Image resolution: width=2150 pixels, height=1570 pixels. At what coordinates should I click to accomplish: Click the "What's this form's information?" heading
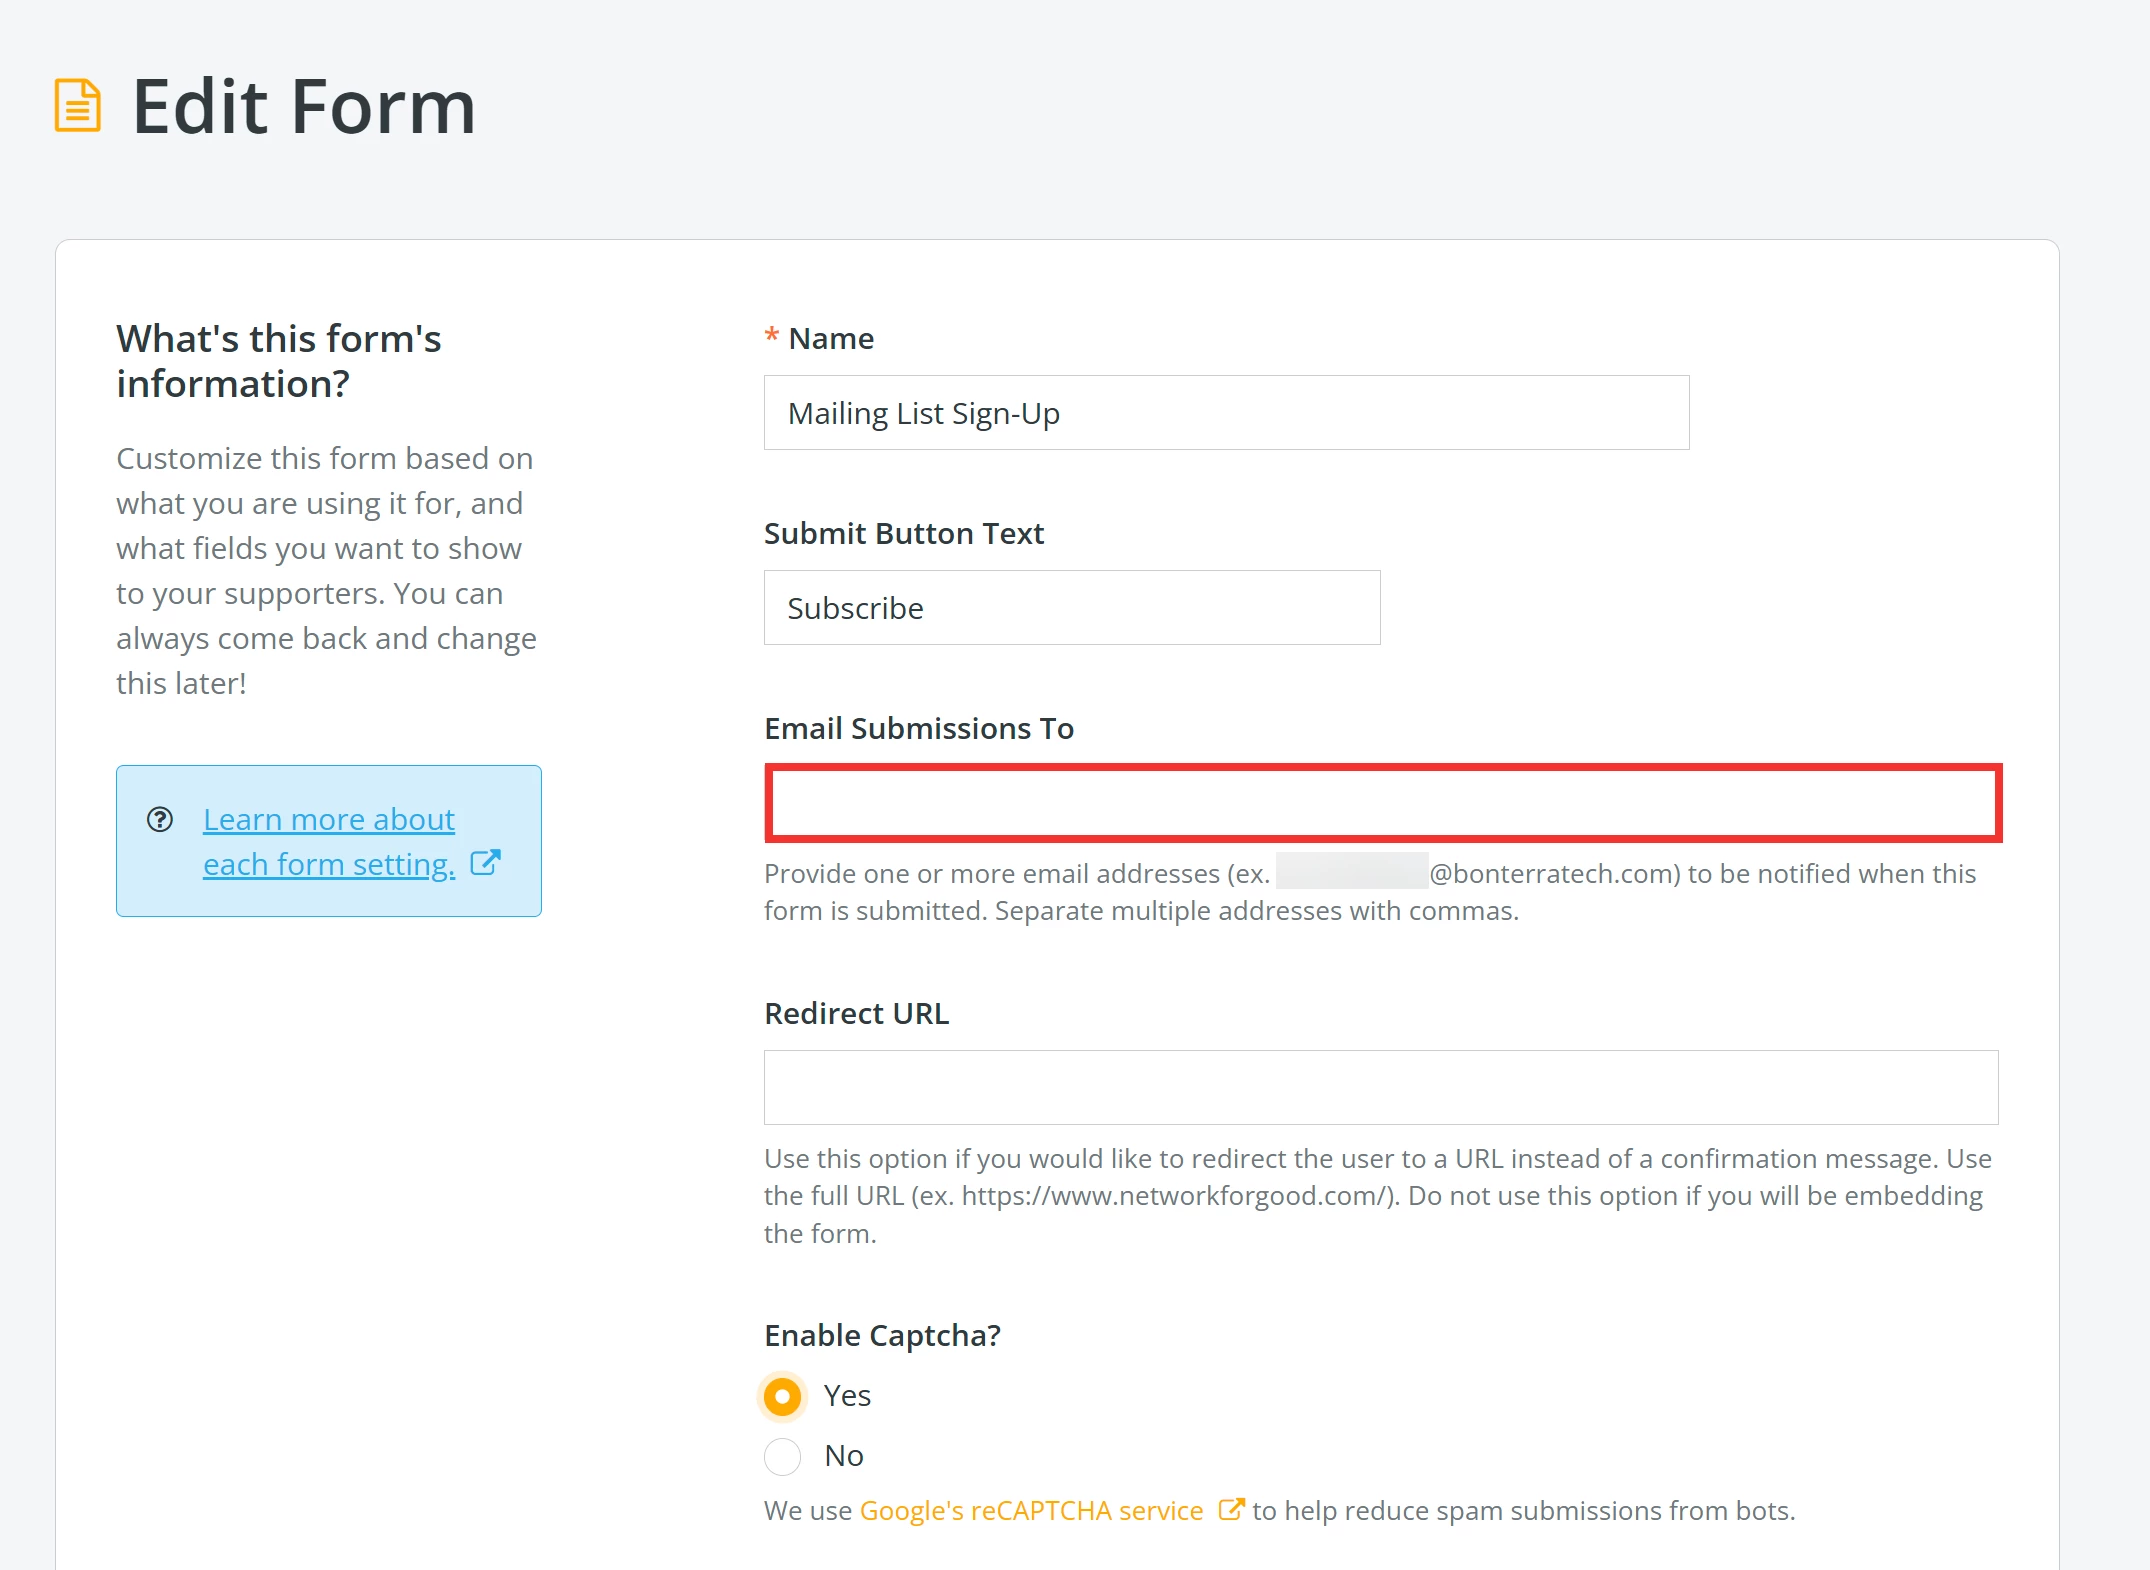[x=279, y=361]
